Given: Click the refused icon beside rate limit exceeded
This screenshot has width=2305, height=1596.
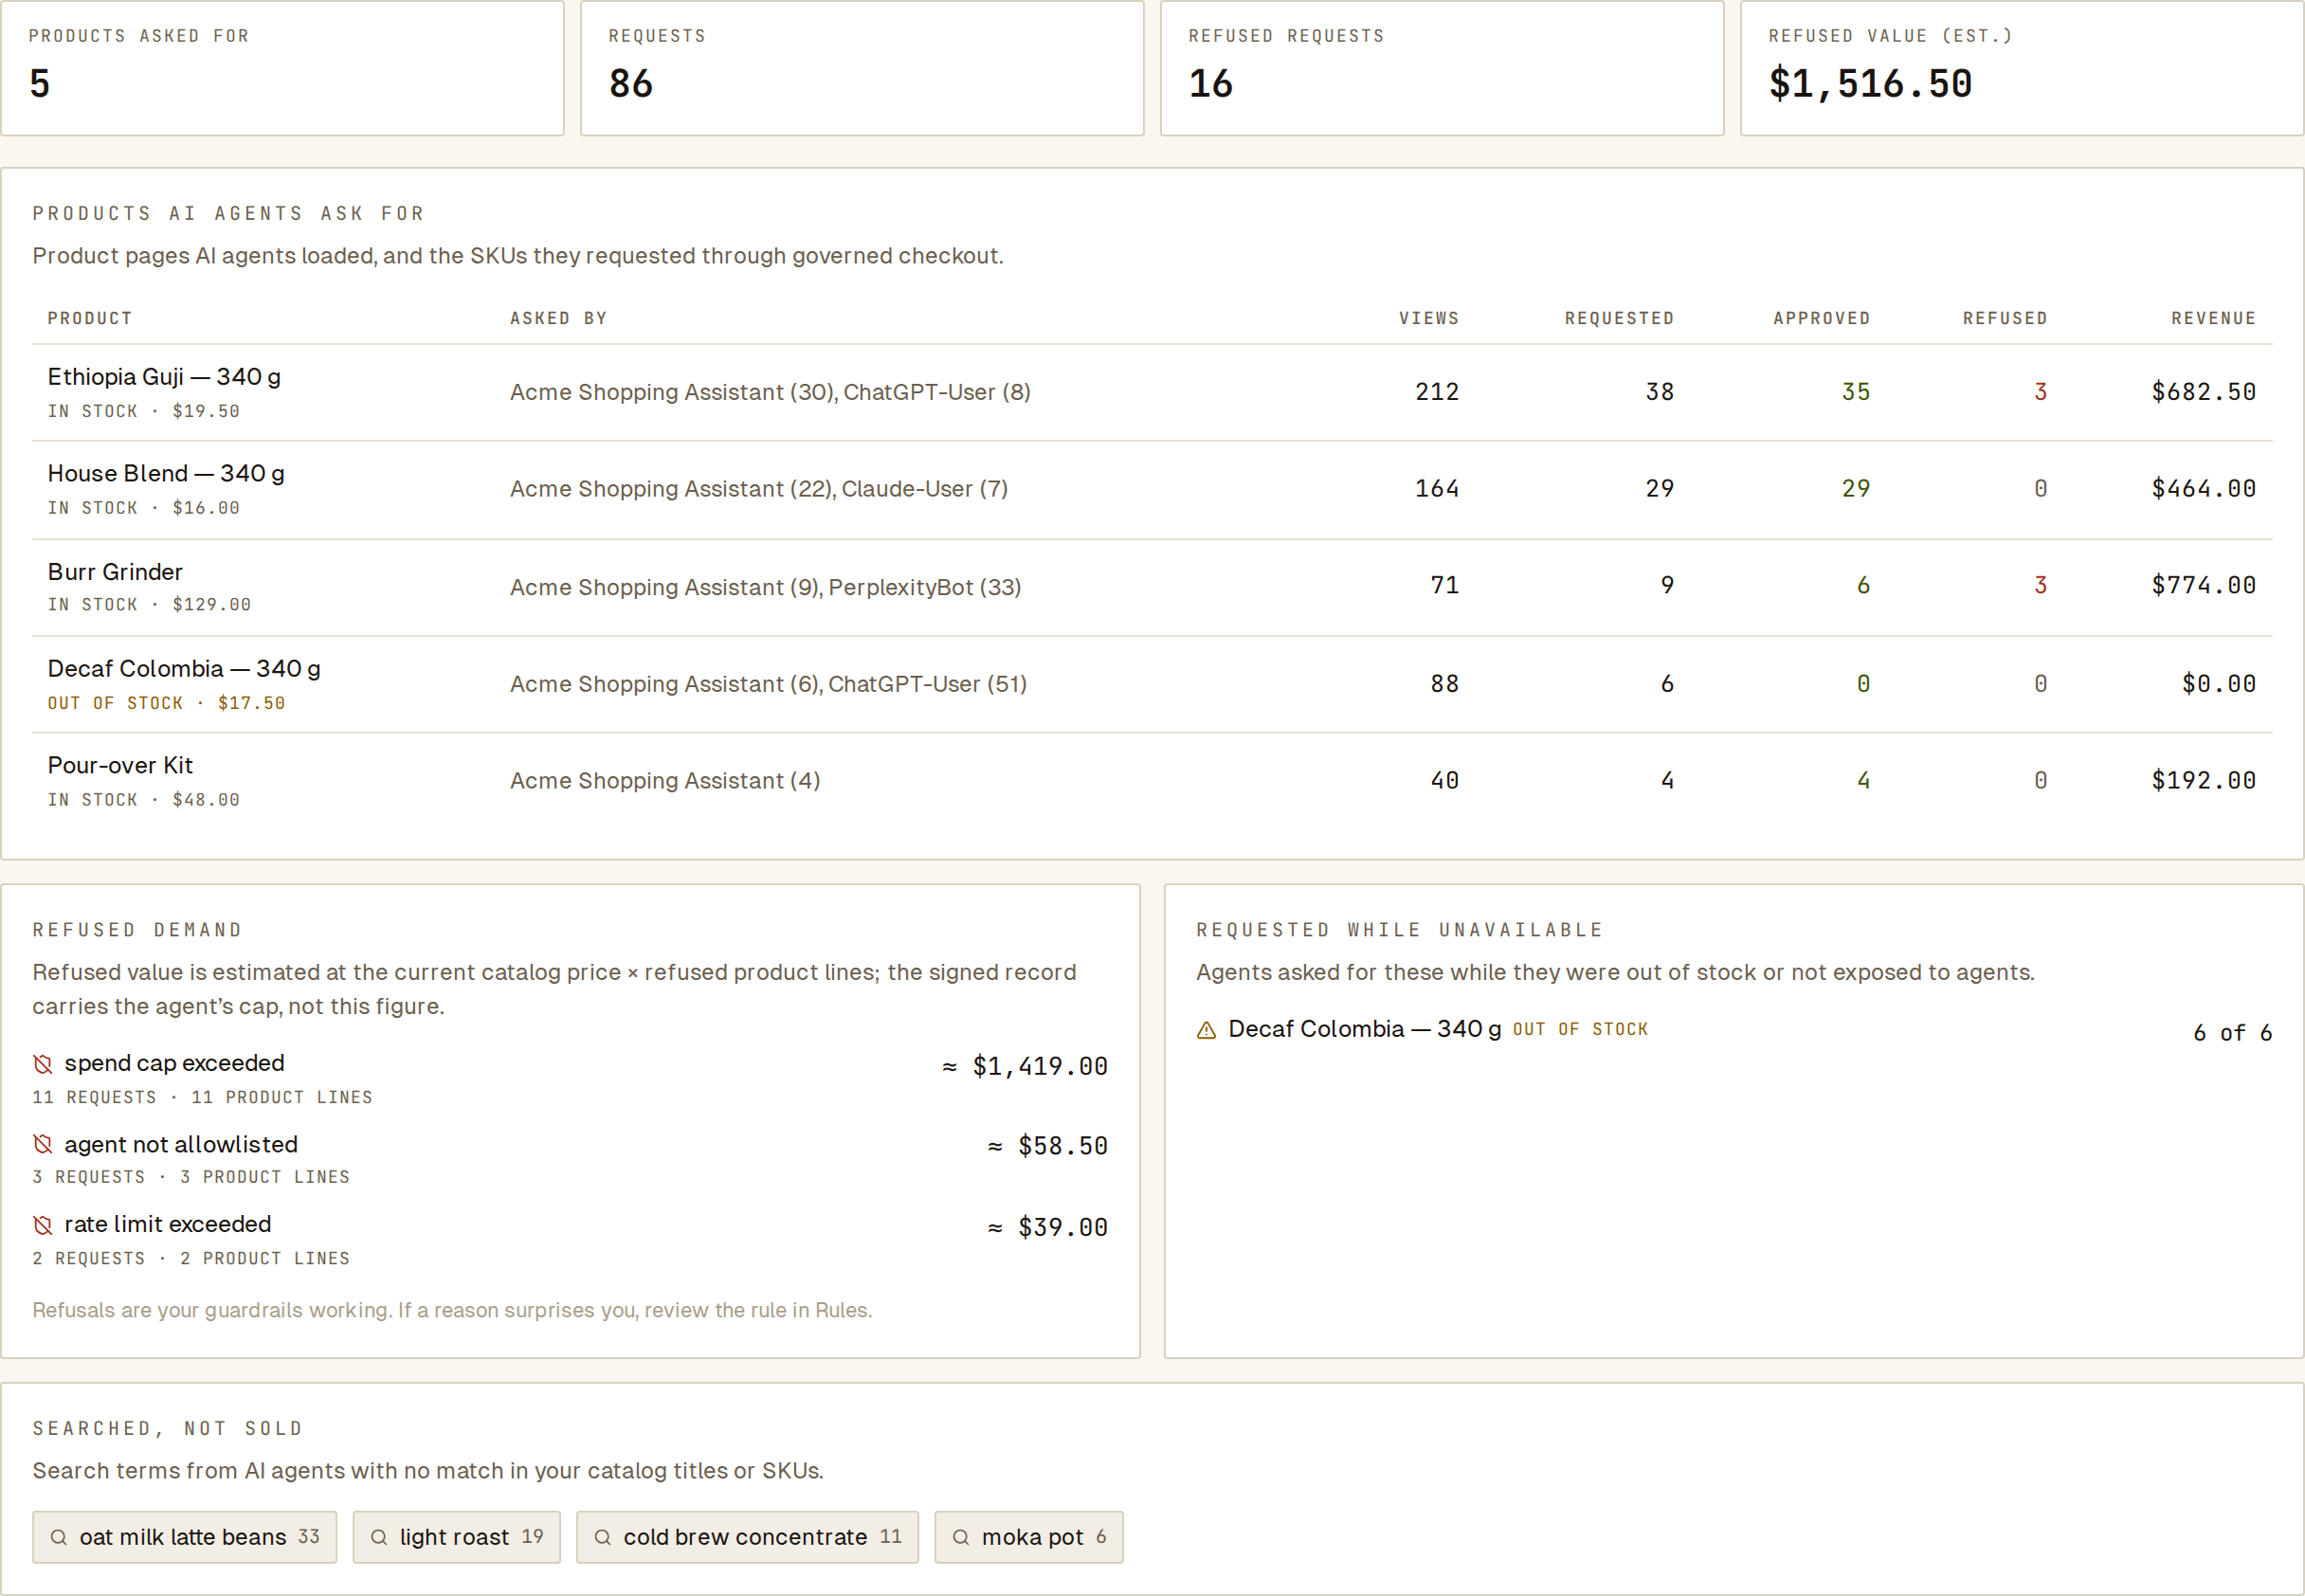Looking at the screenshot, I should (x=42, y=1225).
